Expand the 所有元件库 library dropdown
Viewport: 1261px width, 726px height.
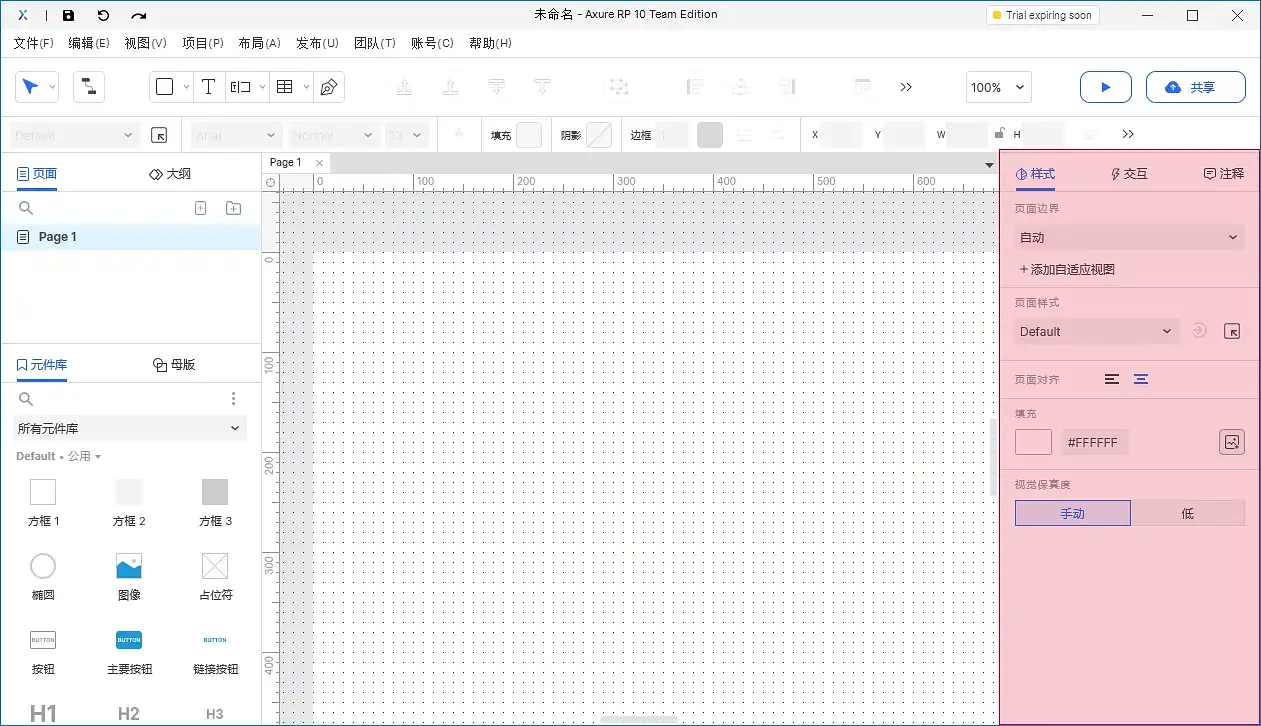[x=130, y=428]
